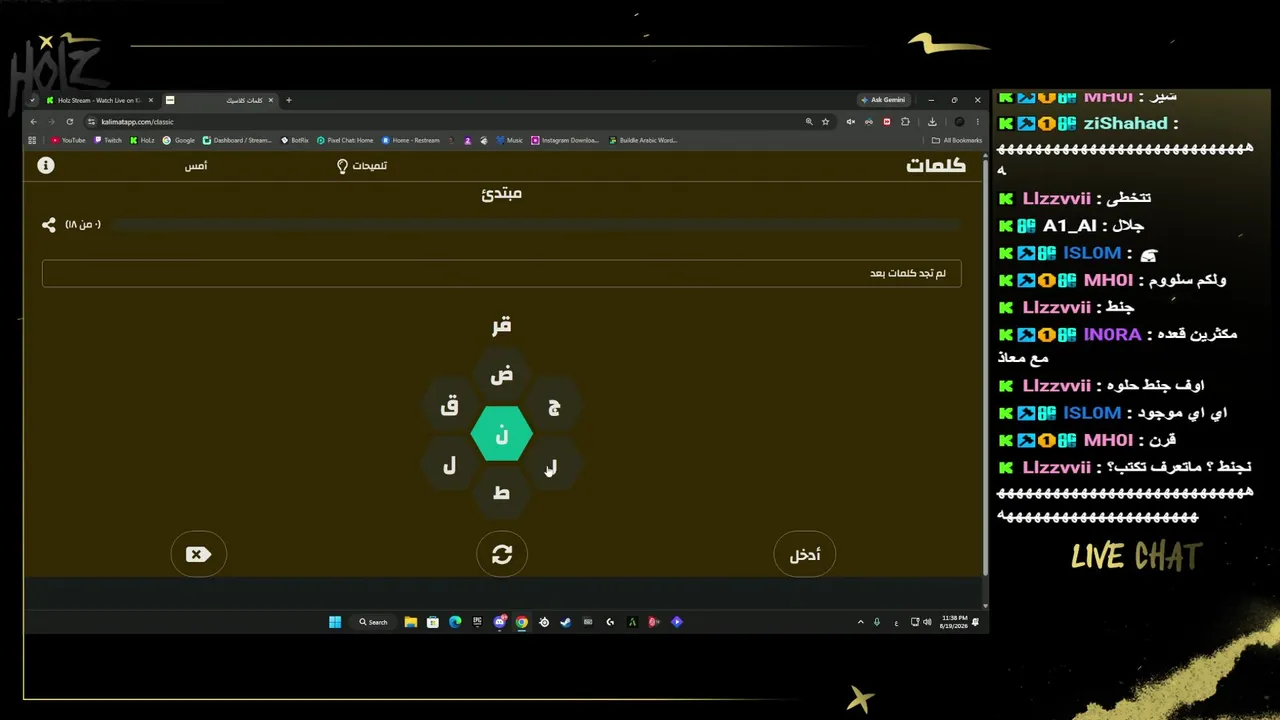
Task: Click the center letter ن hexagon
Action: 502,435
